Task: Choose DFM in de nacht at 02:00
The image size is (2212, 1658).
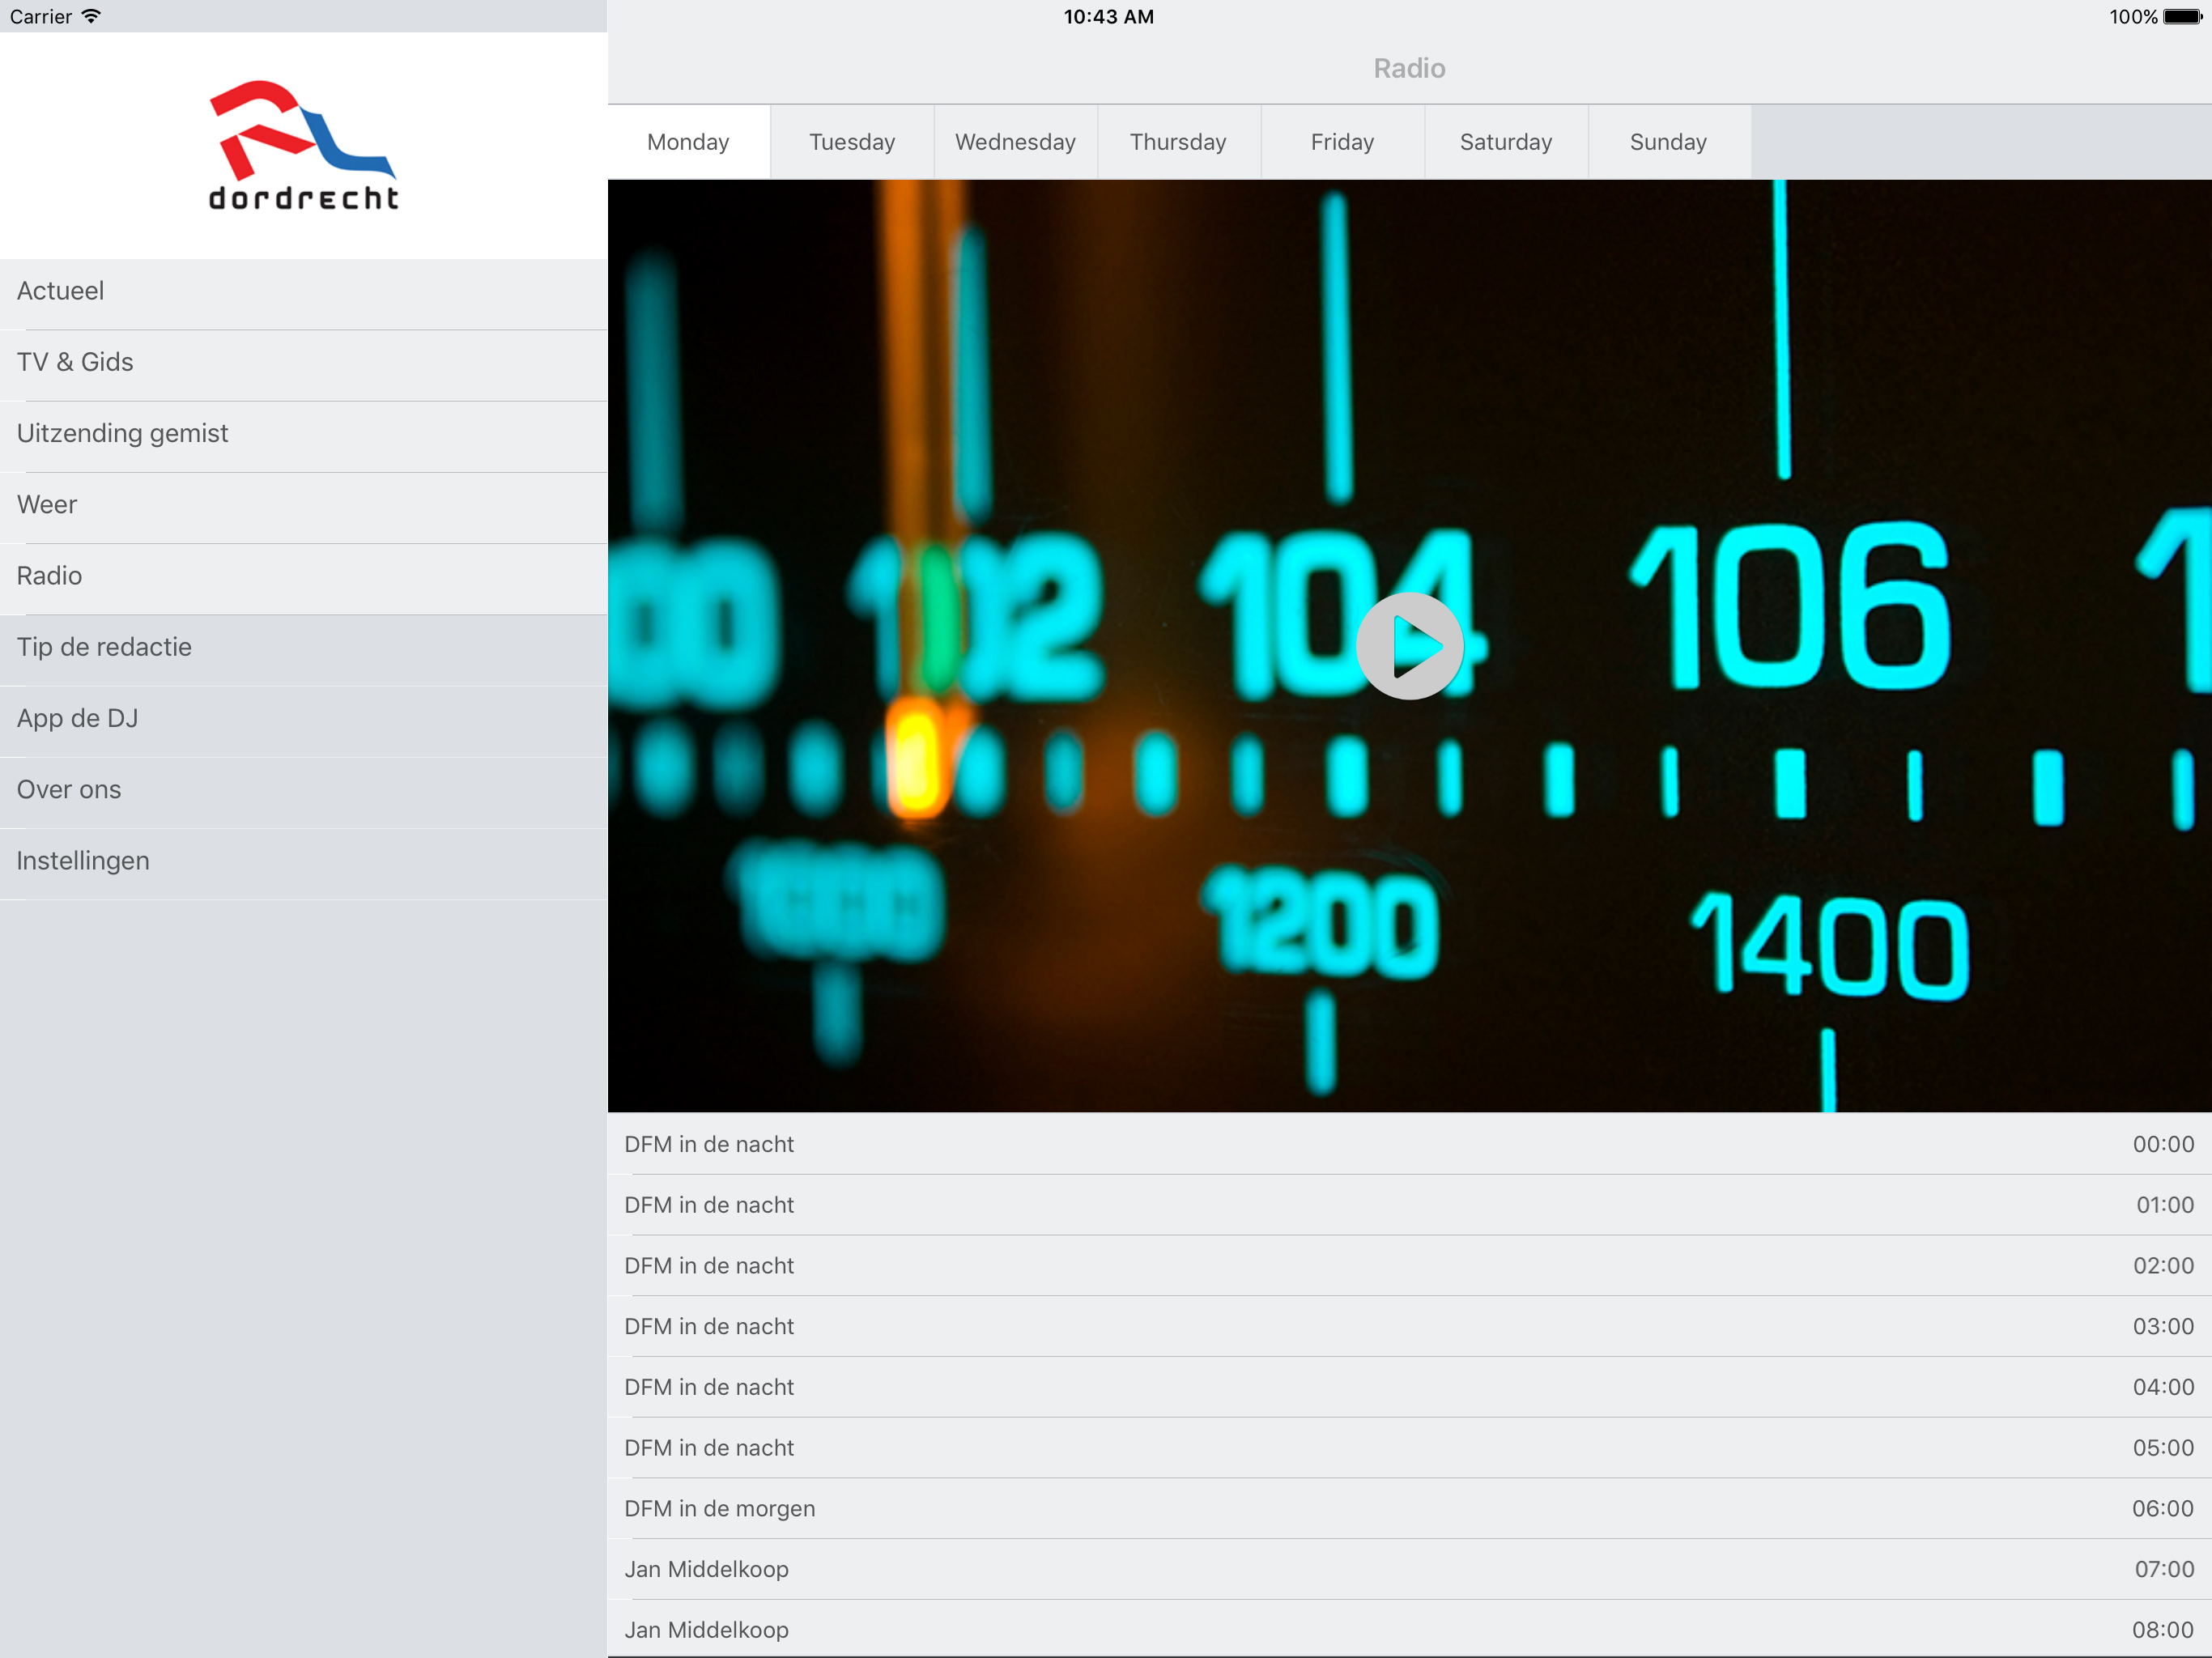Action: (1409, 1266)
